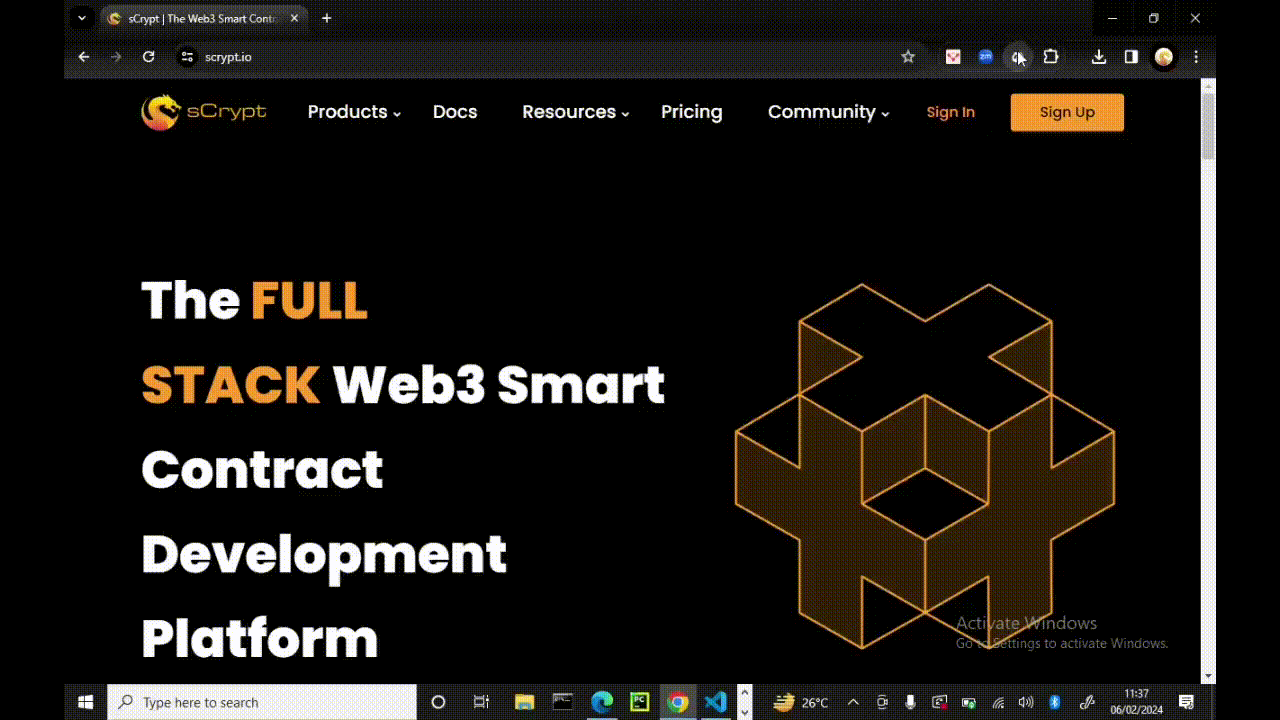Open the Chrome extensions puzzle icon
This screenshot has height=720, width=1280.
point(1051,57)
